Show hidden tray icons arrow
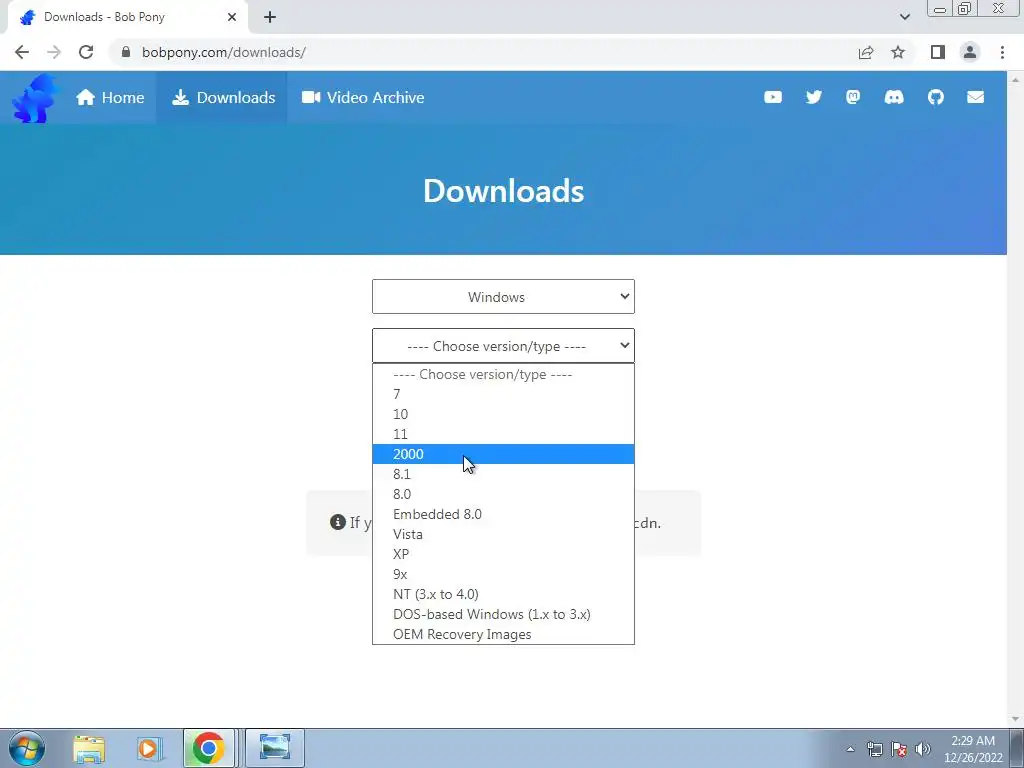1024x768 pixels. 850,749
